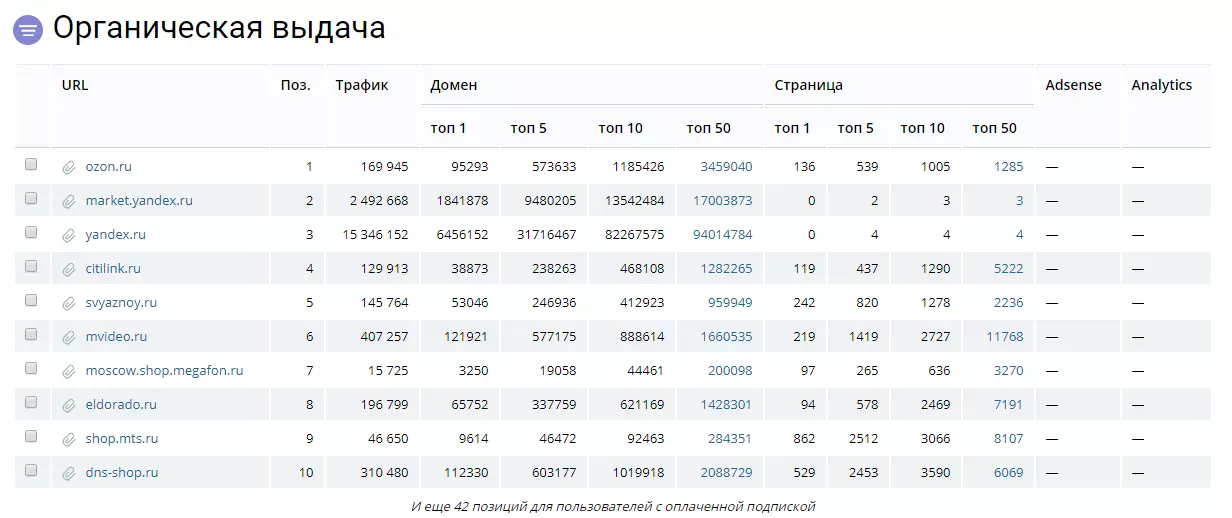Follow the yandex.ru link

coord(116,235)
